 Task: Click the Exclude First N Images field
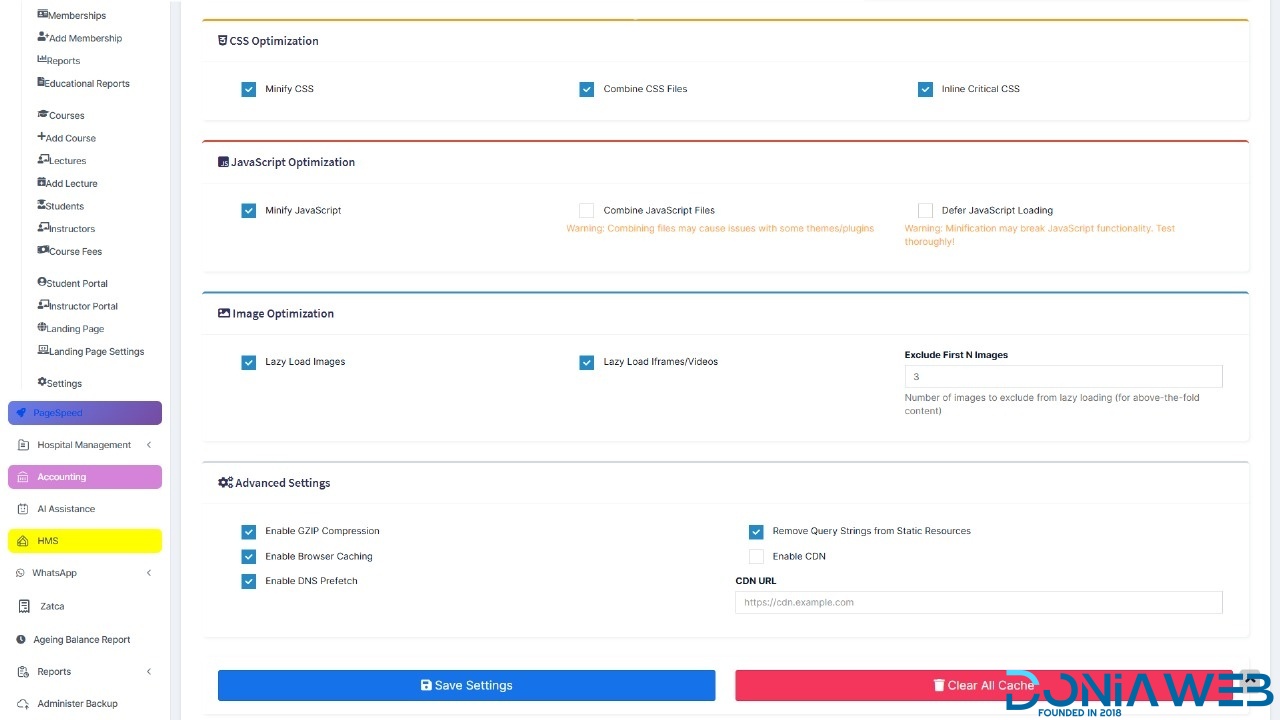(x=1063, y=377)
